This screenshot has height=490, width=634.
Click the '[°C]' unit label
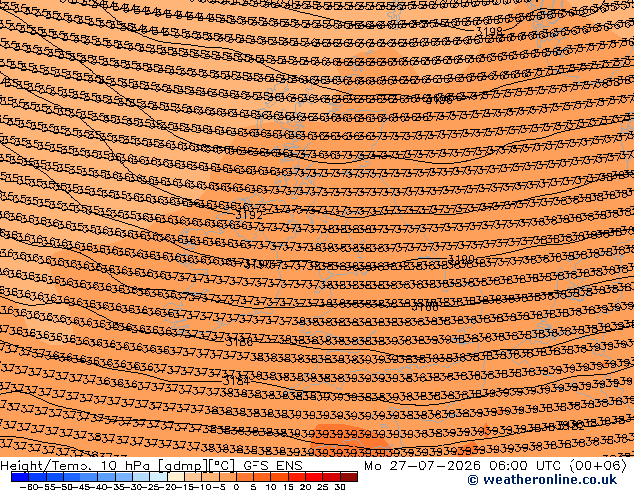(222, 466)
